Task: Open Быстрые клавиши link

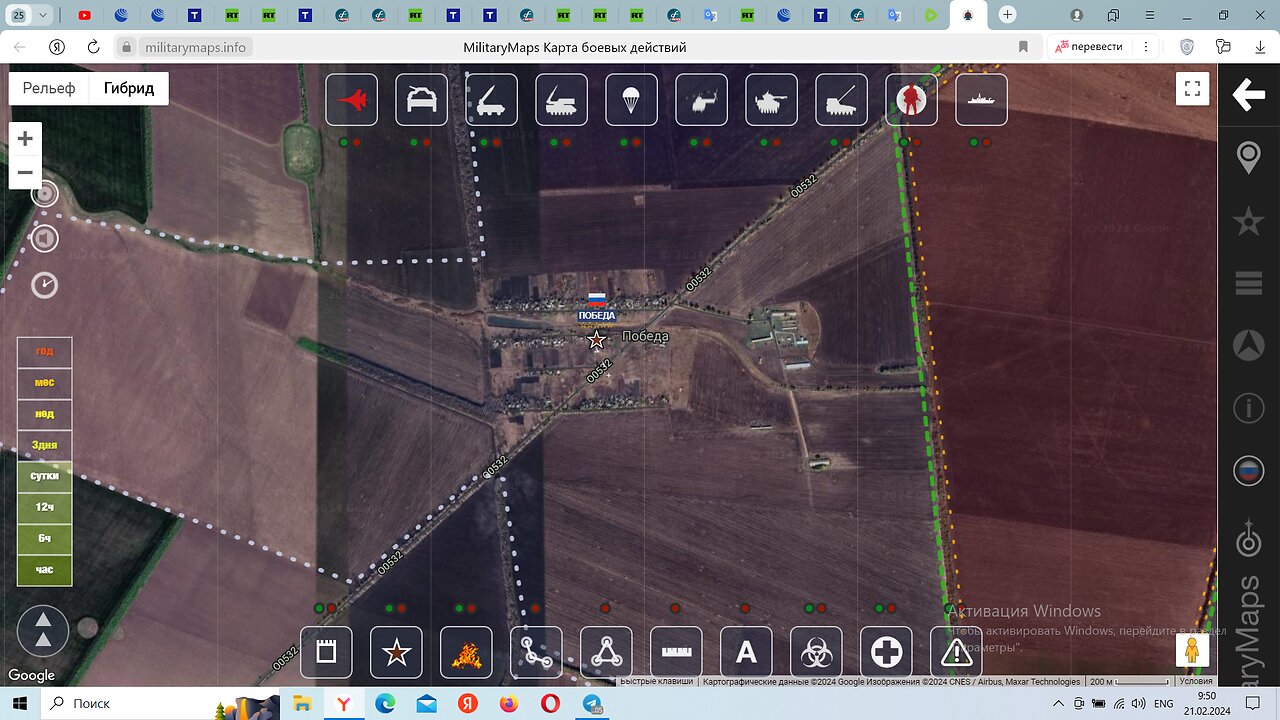Action: [656, 682]
